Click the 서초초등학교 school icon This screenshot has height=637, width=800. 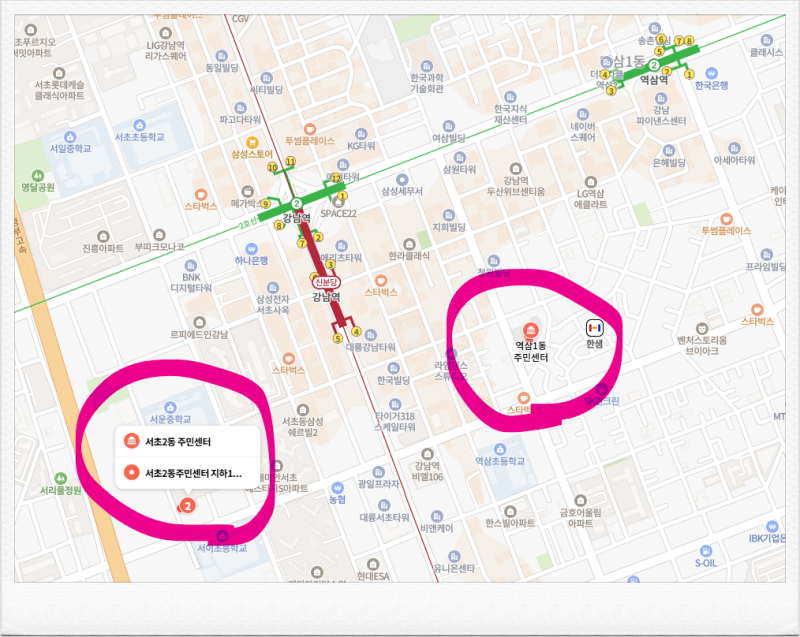click(x=139, y=125)
